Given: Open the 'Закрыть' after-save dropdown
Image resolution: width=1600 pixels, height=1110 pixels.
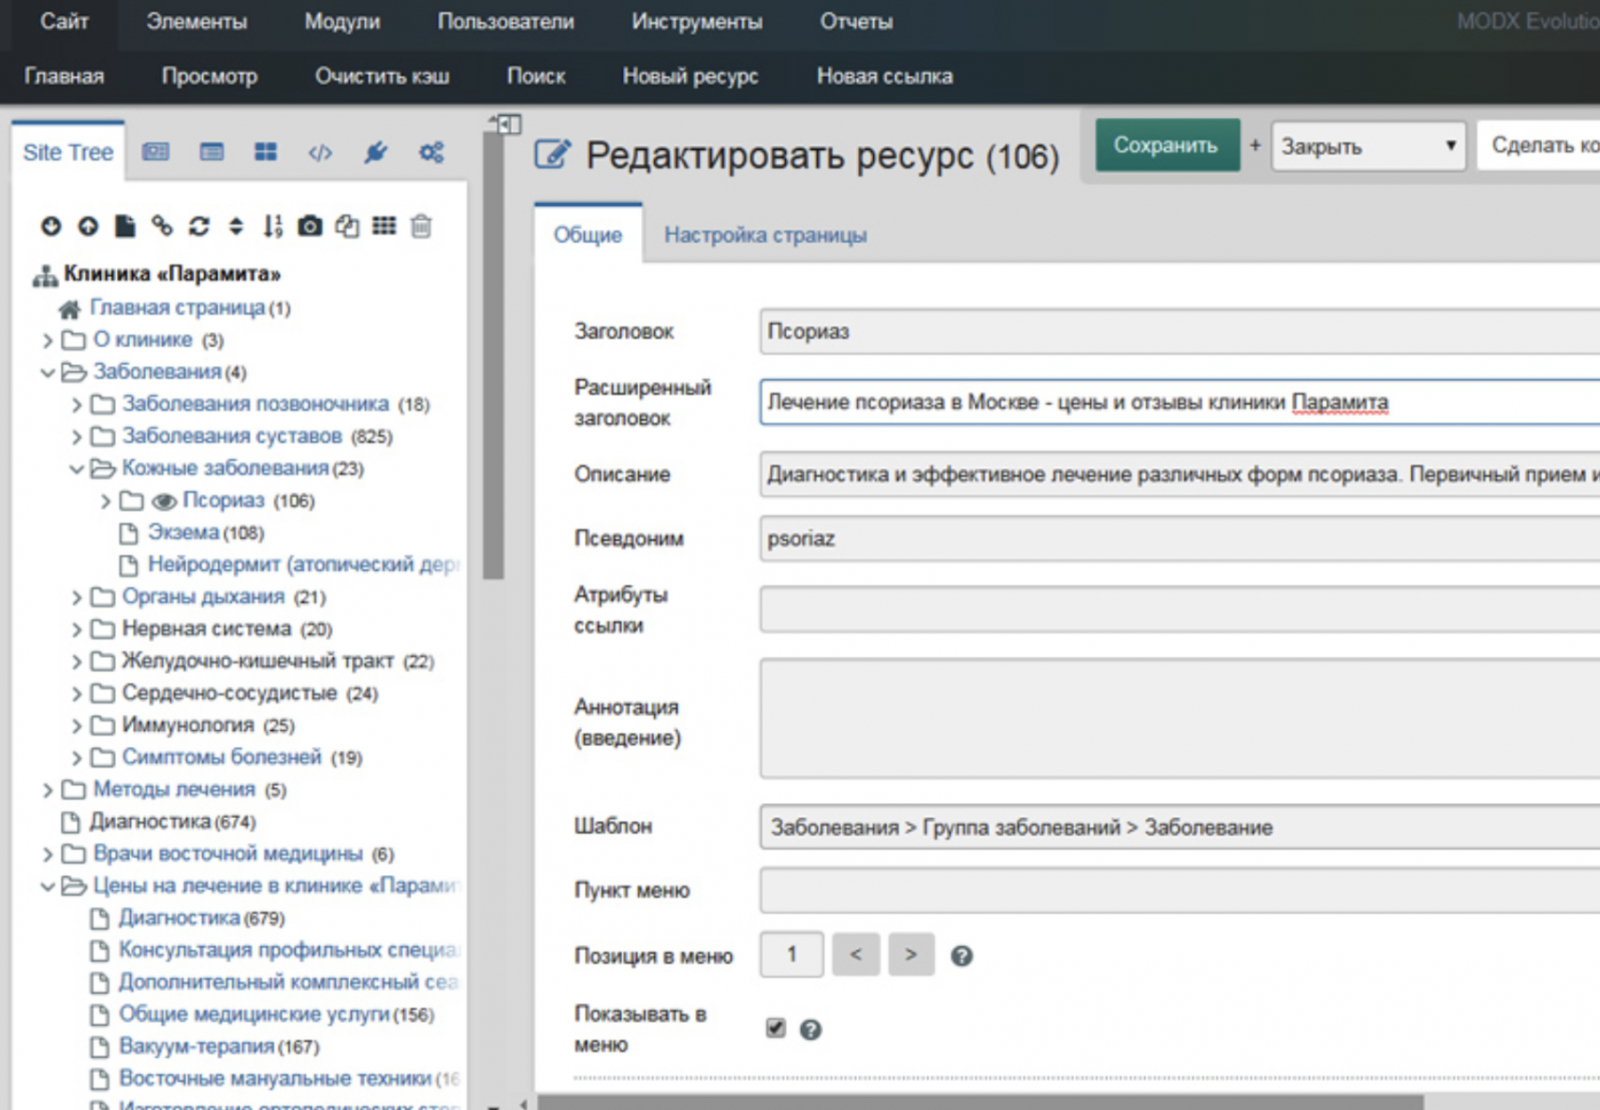Looking at the screenshot, I should 1367,146.
